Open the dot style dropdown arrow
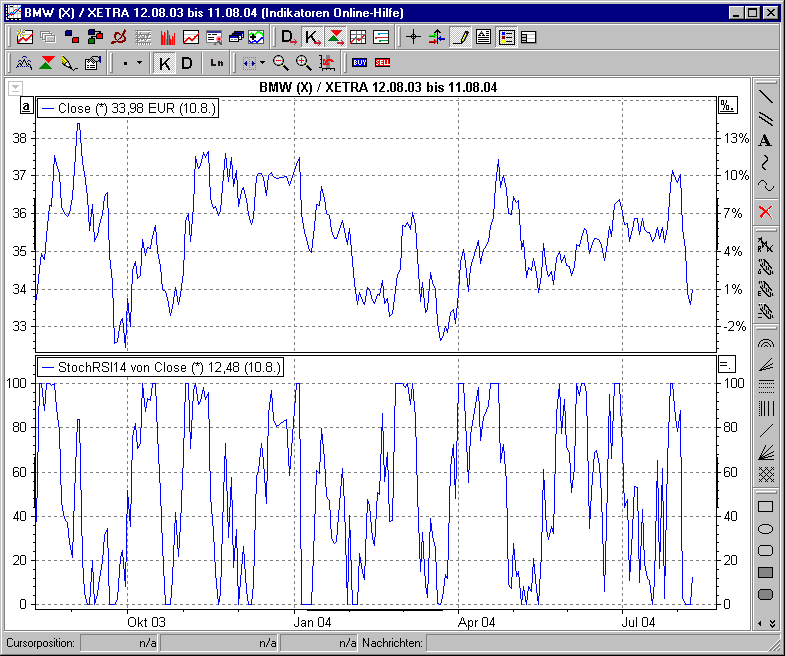The image size is (785, 656). coord(139,63)
